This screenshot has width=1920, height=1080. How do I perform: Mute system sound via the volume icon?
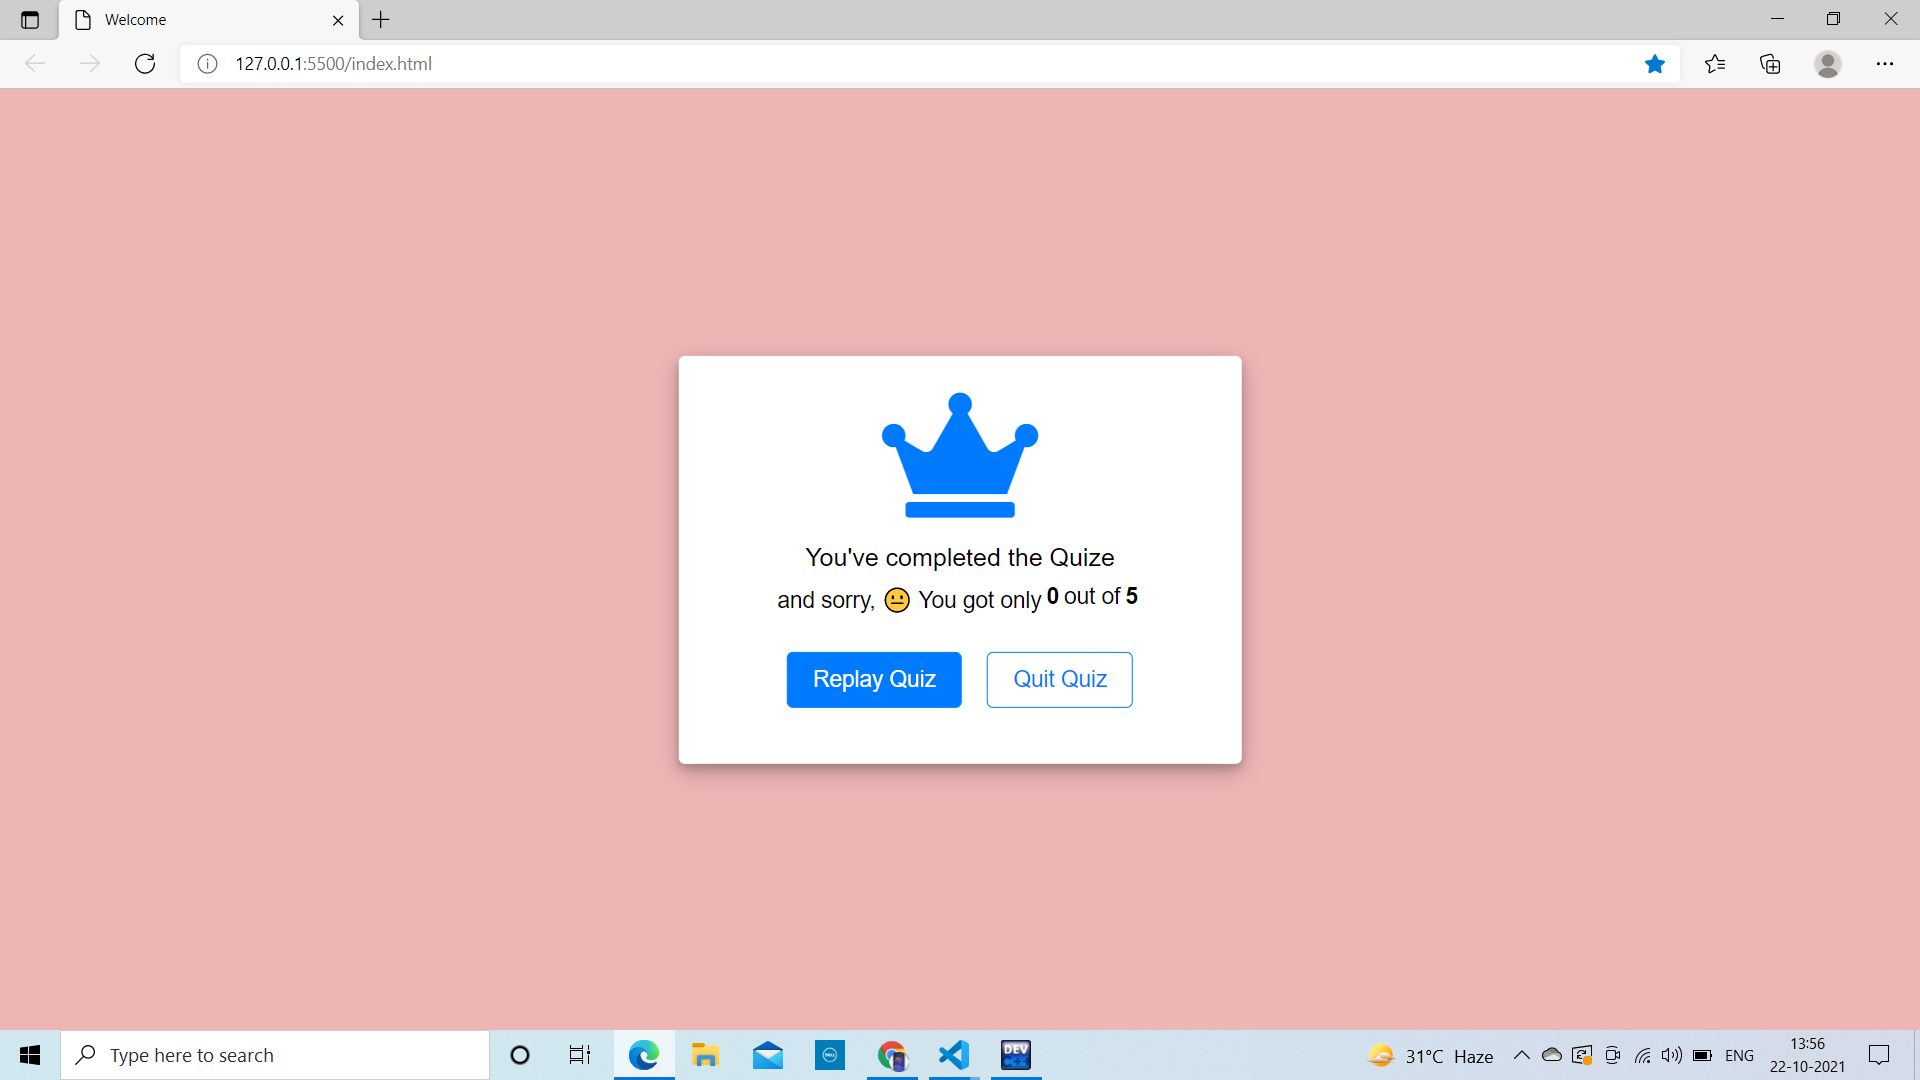pyautogui.click(x=1671, y=1055)
